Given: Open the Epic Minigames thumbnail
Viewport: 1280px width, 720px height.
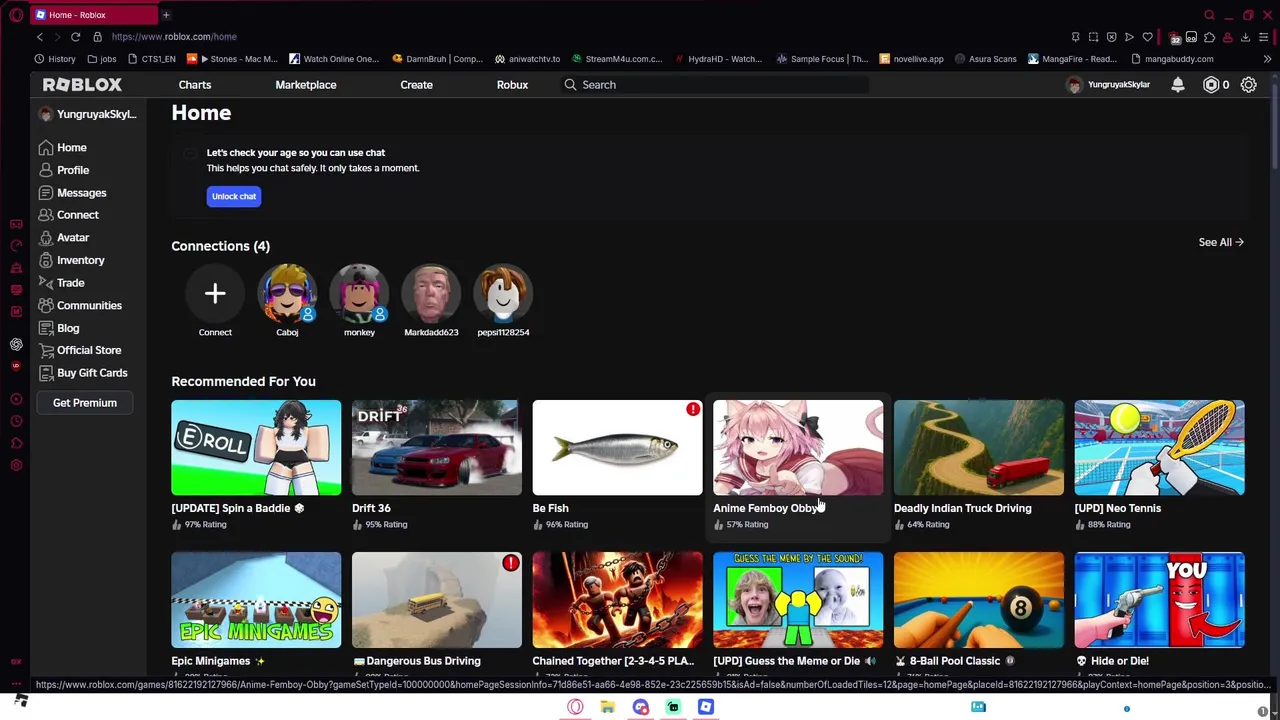Looking at the screenshot, I should pyautogui.click(x=256, y=600).
